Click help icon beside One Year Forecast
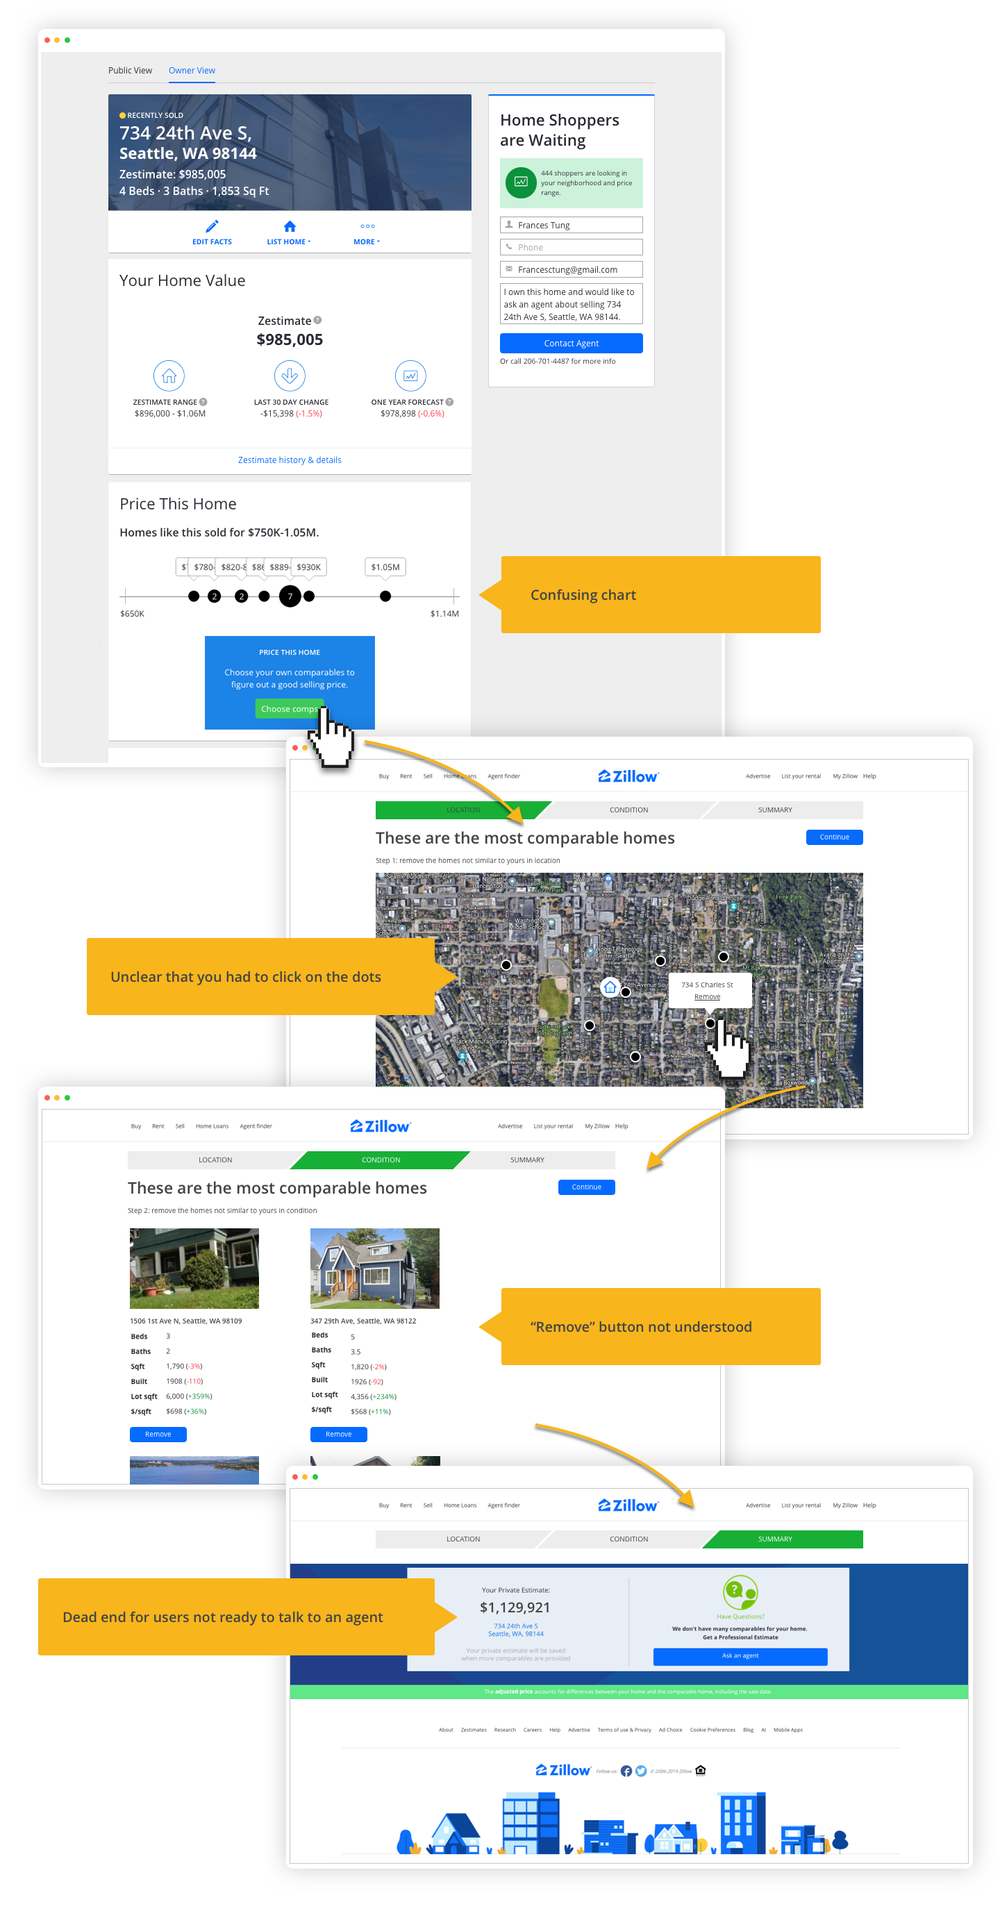Screen dimensions: 1000x1924 pyautogui.click(x=450, y=402)
